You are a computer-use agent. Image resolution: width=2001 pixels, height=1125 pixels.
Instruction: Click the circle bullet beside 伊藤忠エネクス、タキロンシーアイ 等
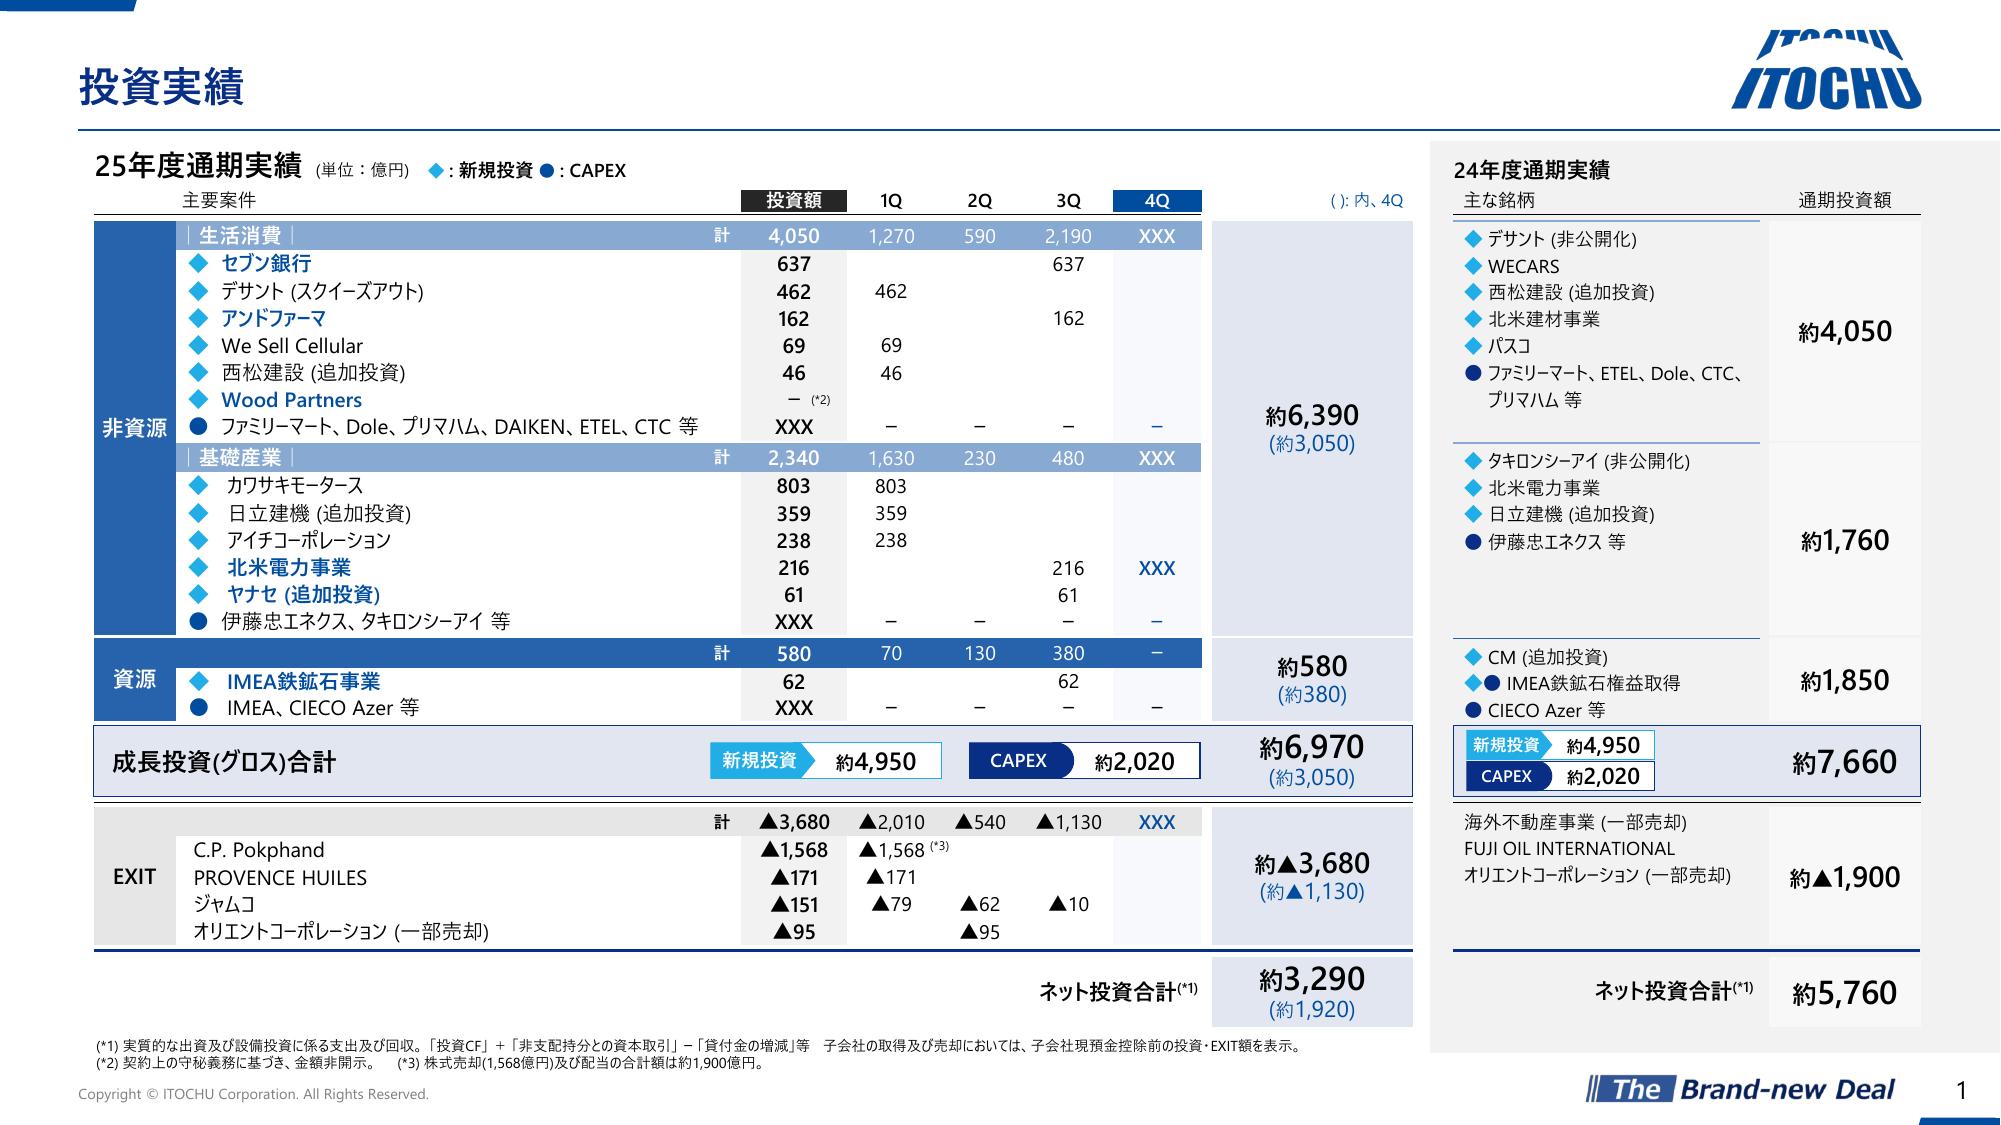click(199, 622)
